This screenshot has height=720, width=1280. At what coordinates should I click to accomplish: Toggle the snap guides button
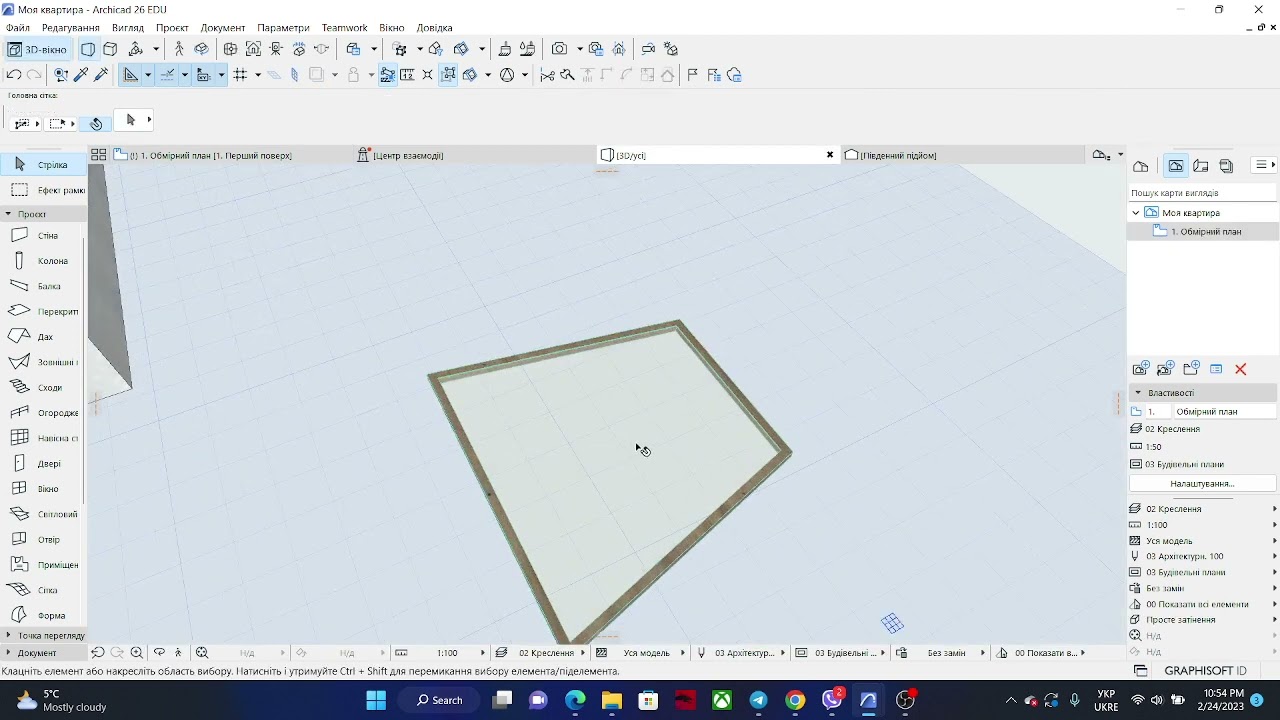[167, 75]
